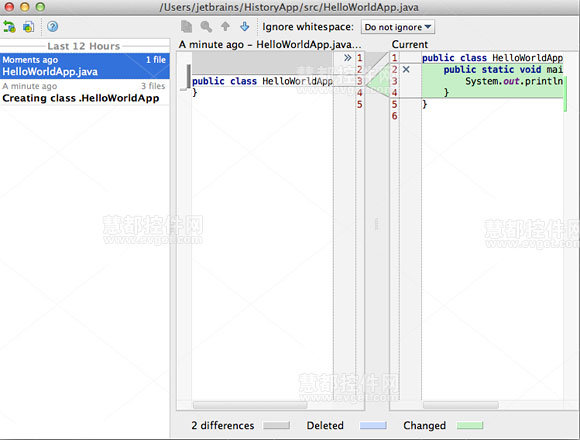Click the green change marker in the Current pane's right stripe

click(565, 94)
